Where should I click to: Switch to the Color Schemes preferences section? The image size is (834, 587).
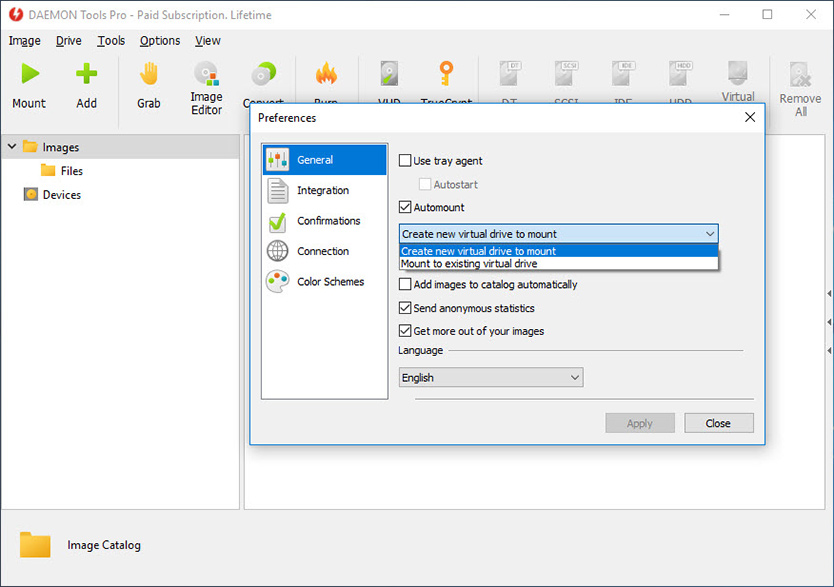pos(330,281)
